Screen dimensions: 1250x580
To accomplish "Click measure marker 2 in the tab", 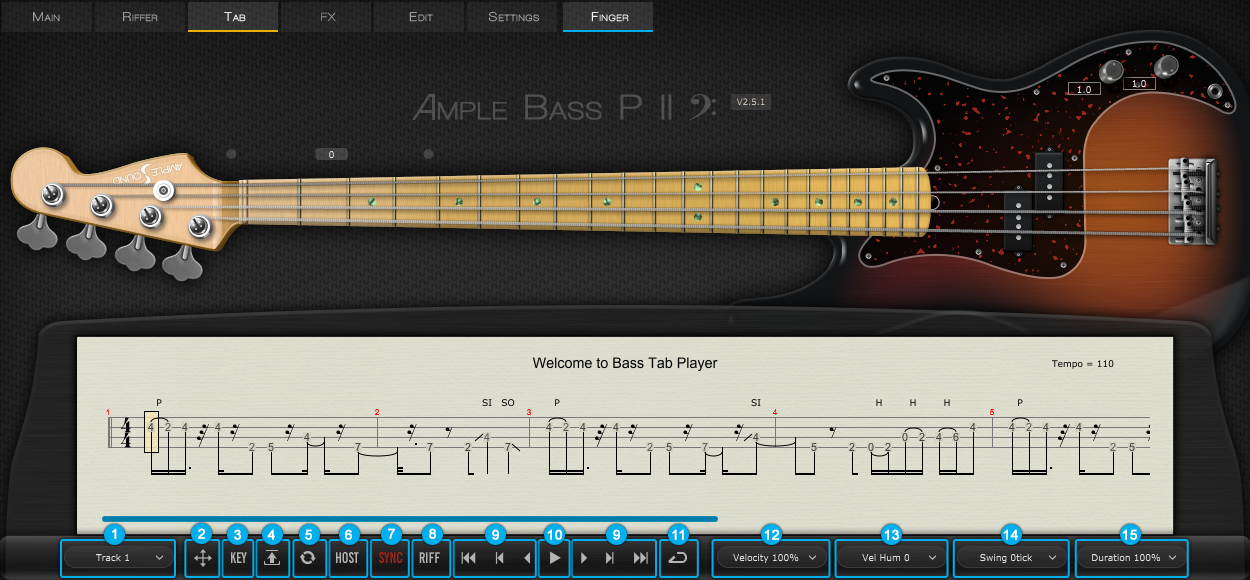I will coord(377,412).
